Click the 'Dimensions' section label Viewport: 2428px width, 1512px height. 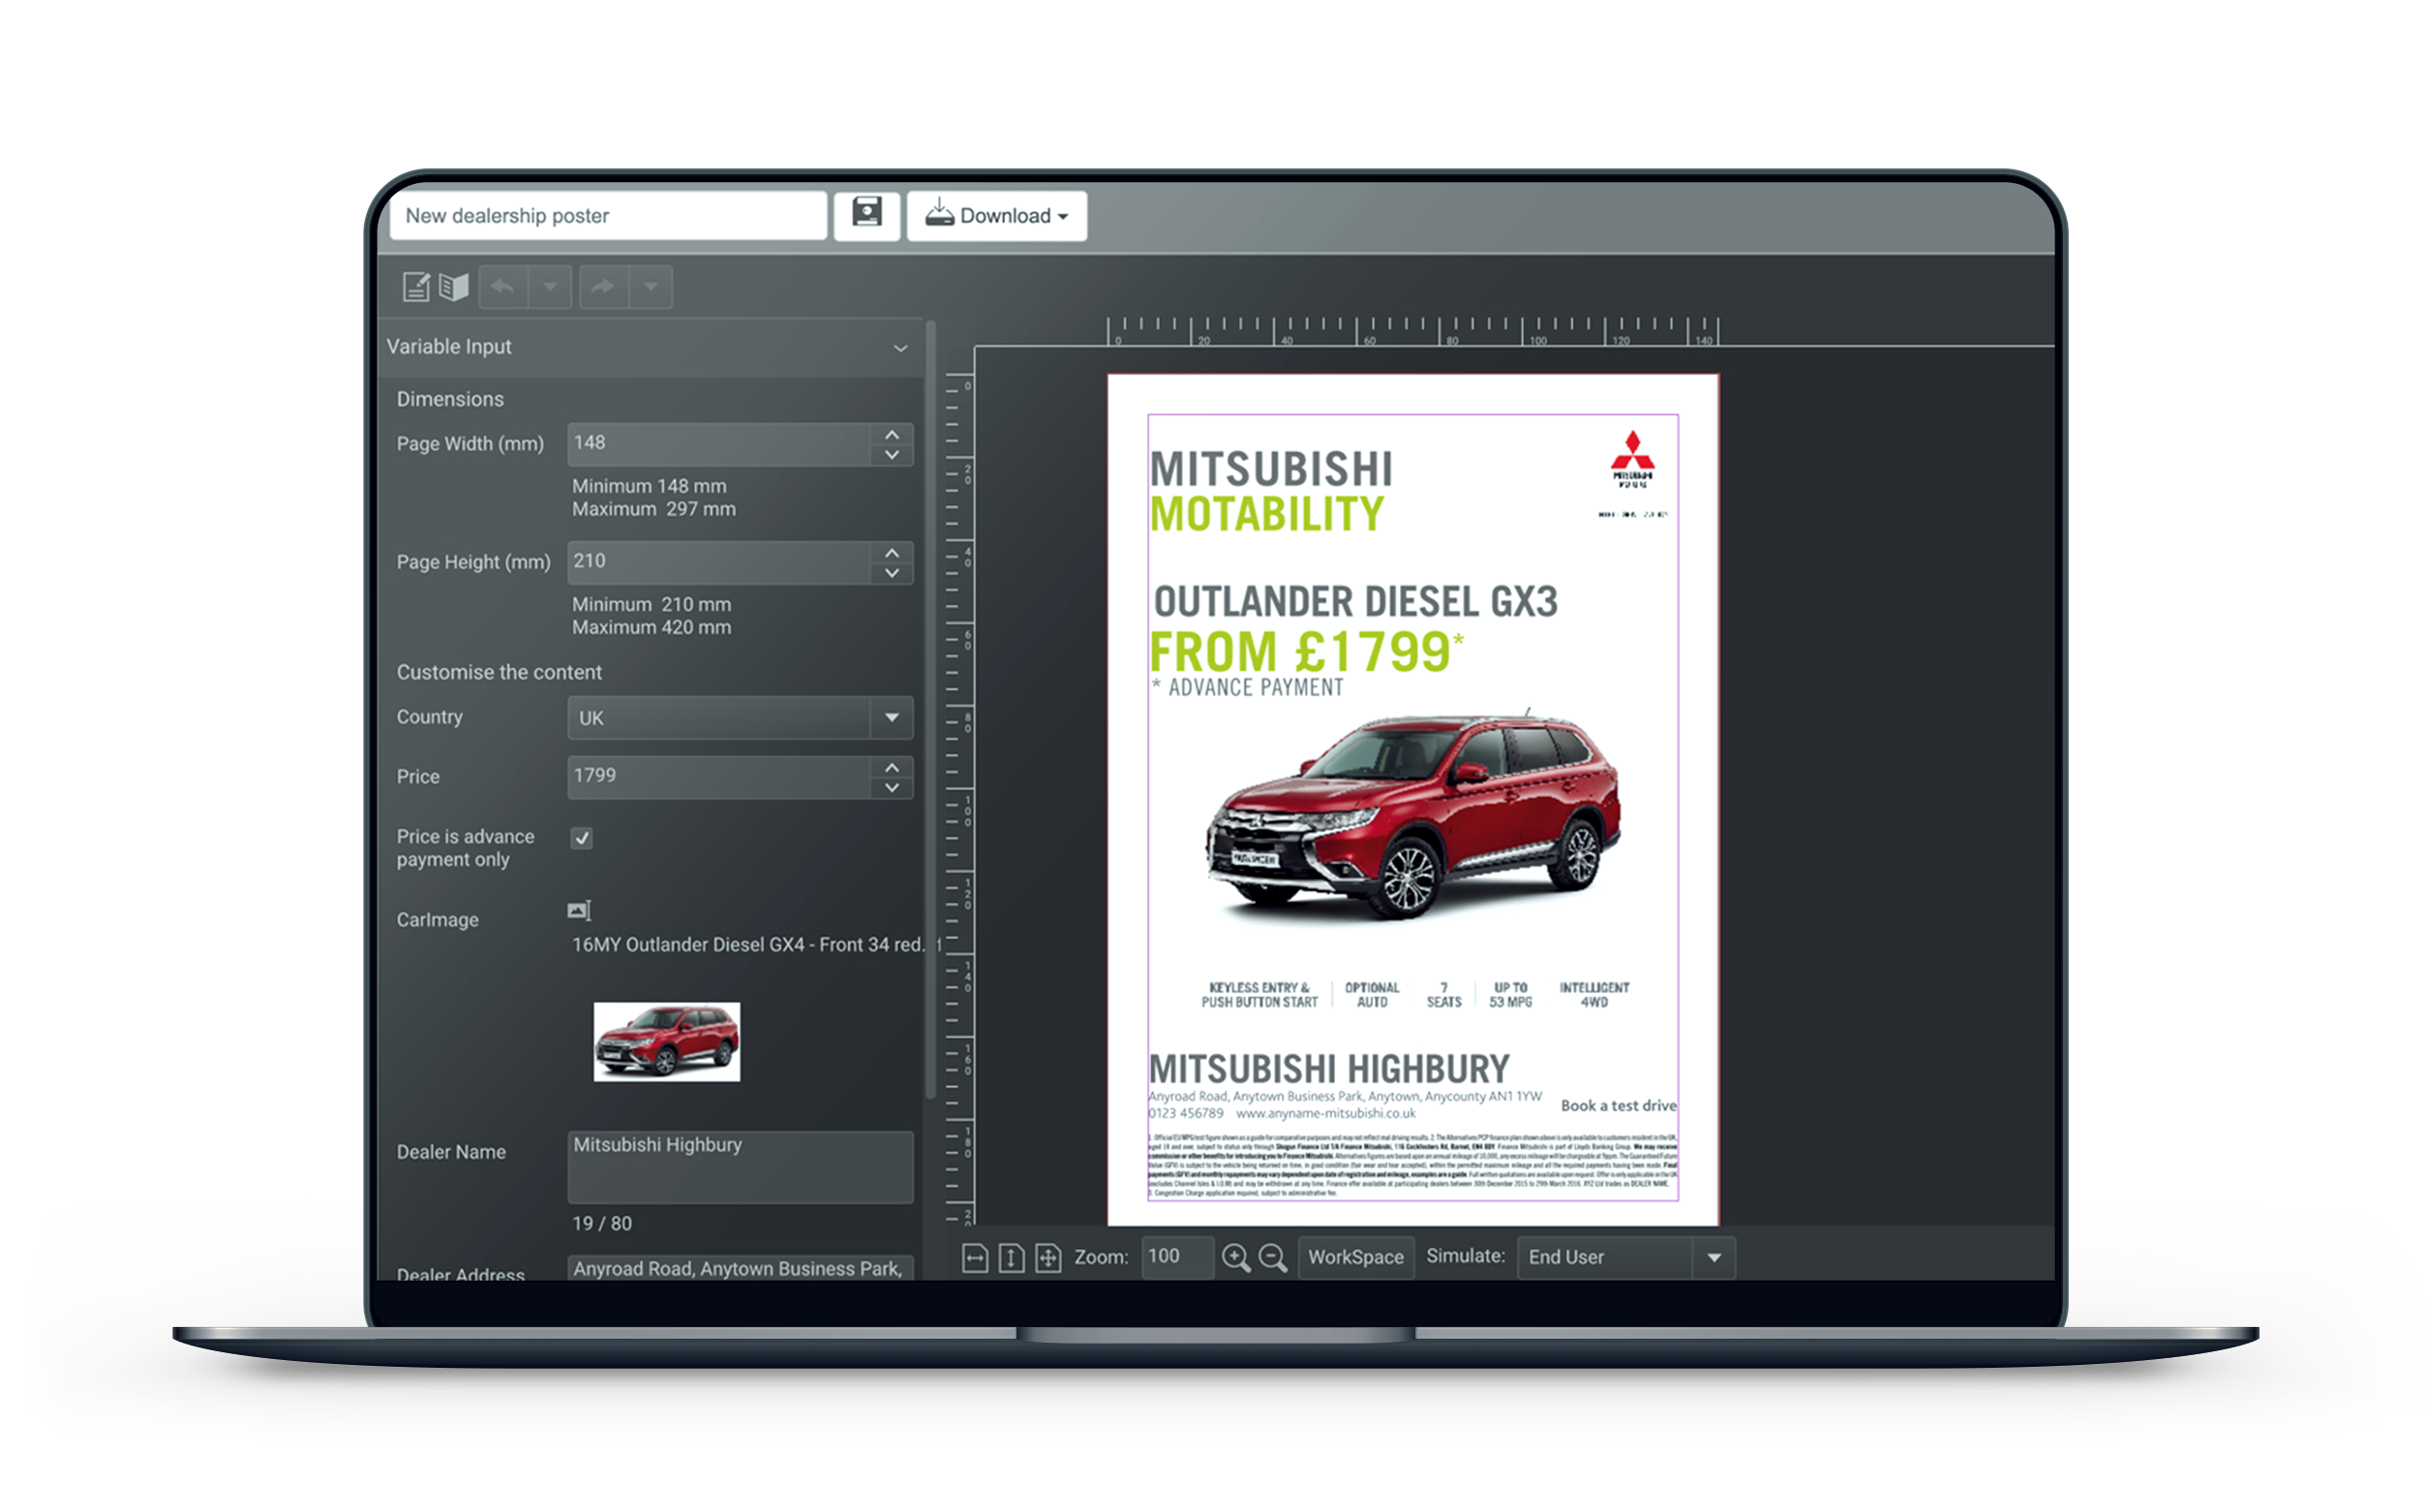[450, 400]
